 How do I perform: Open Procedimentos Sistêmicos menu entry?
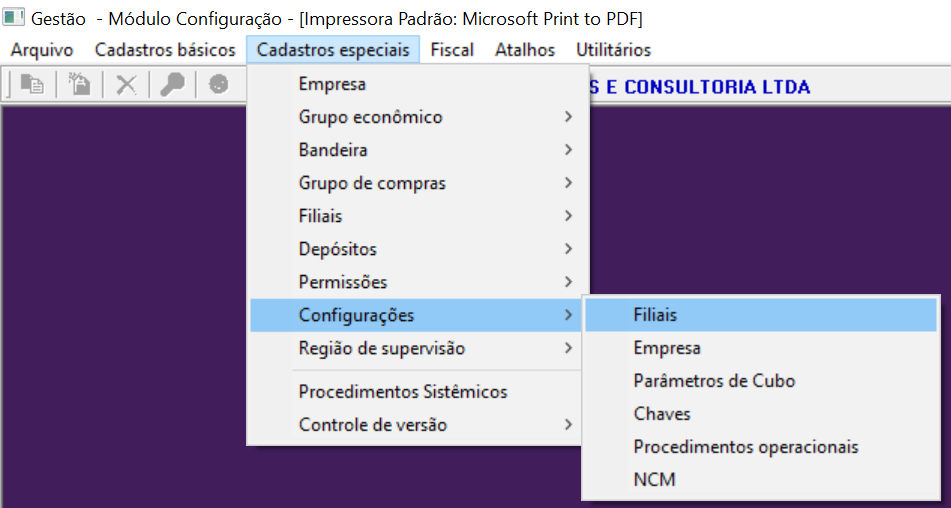pos(402,392)
